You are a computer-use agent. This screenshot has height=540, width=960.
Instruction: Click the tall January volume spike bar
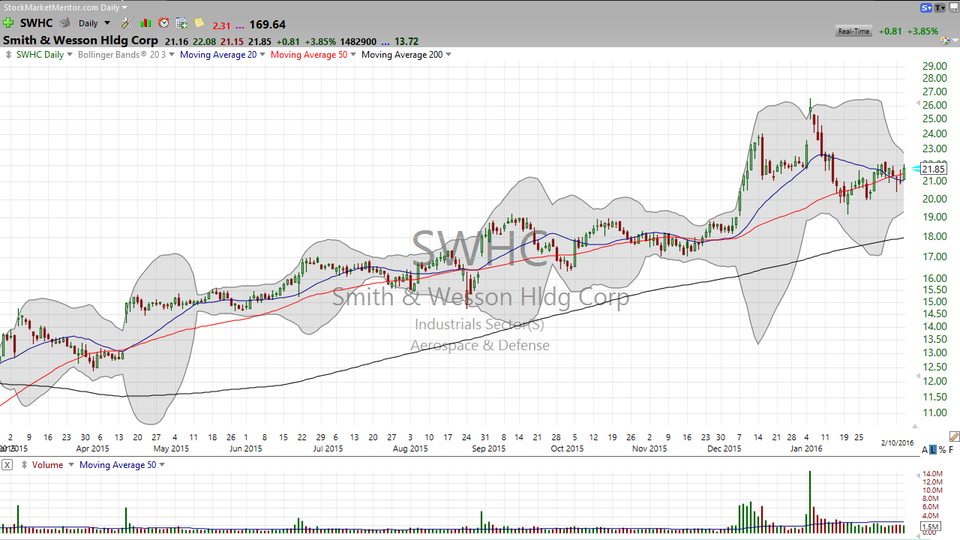pyautogui.click(x=810, y=501)
